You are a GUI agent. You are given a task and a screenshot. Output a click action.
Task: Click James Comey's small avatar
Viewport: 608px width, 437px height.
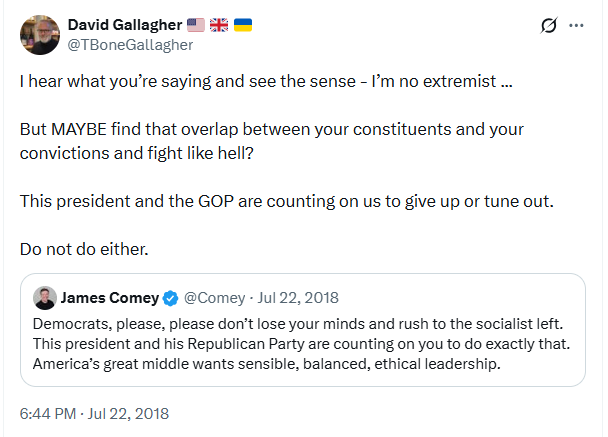pyautogui.click(x=44, y=298)
